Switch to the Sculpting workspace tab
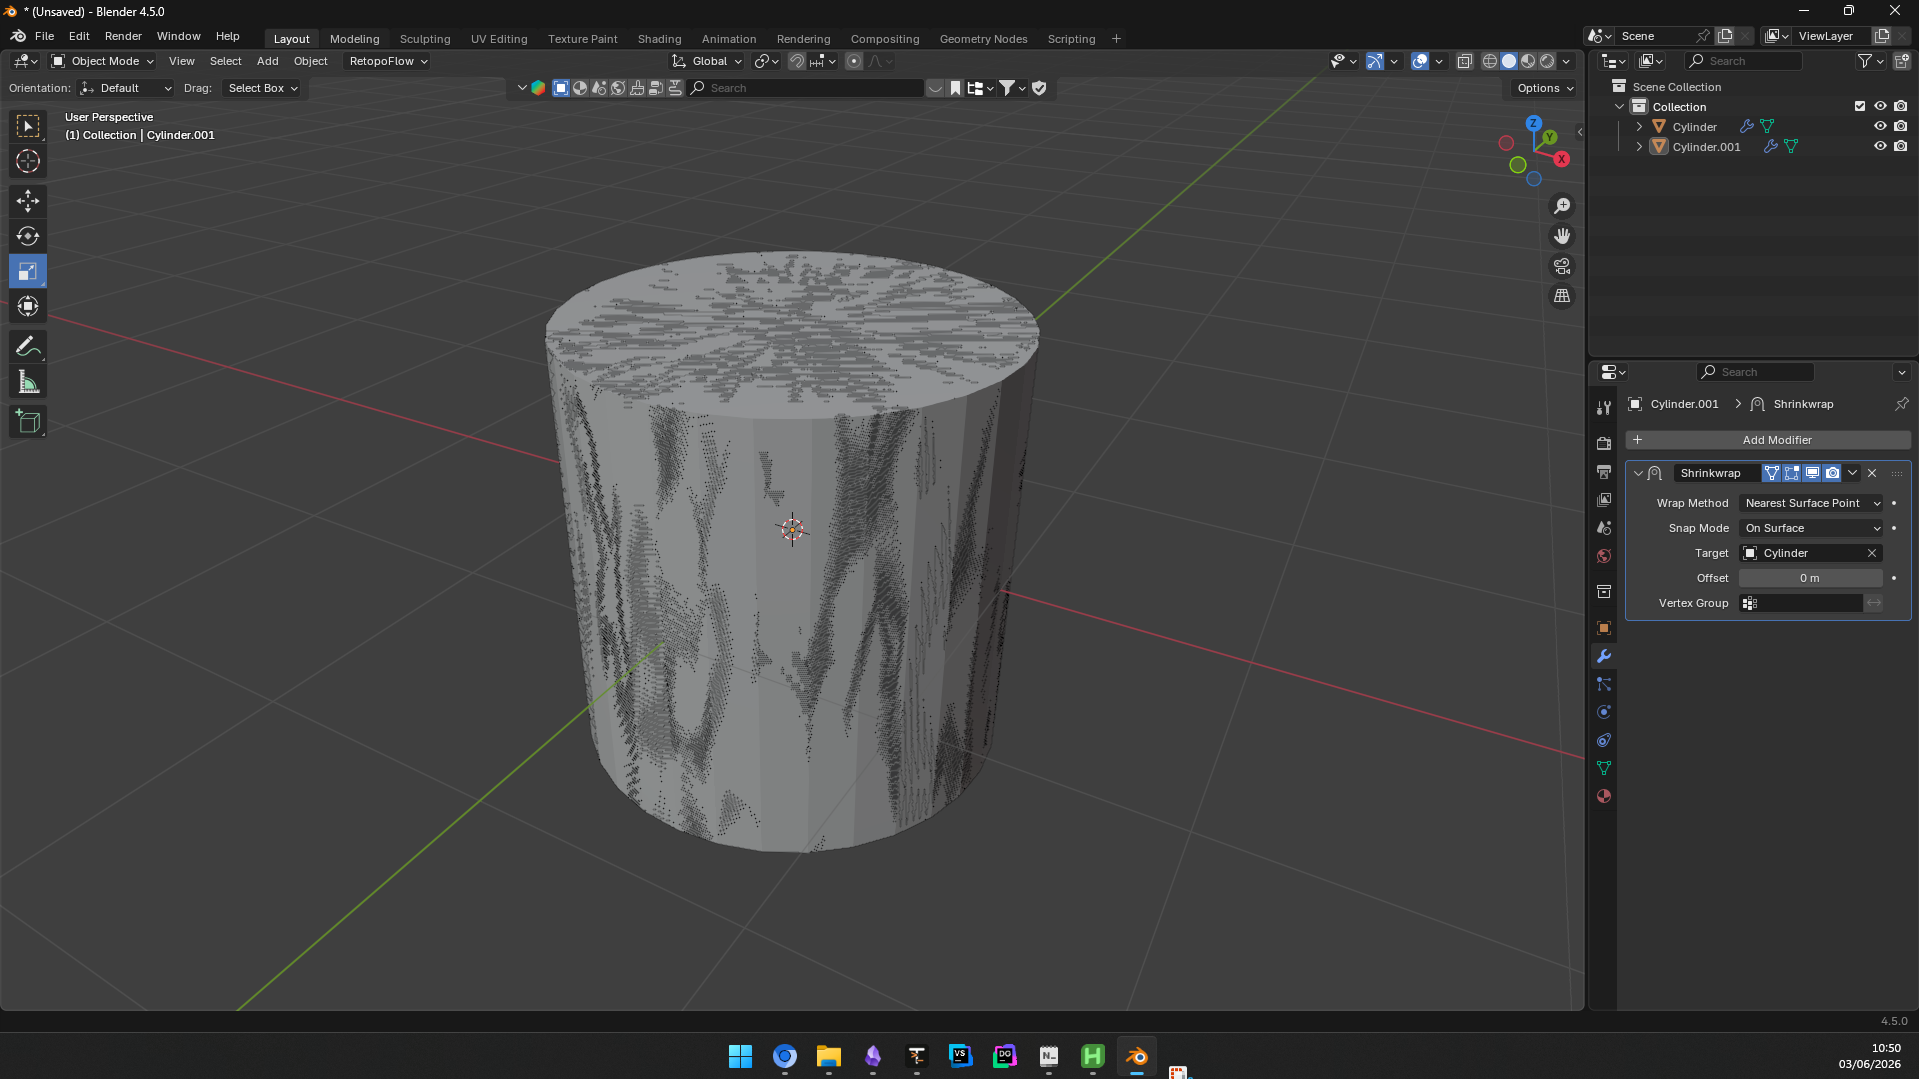Viewport: 1919px width, 1079px height. point(425,39)
